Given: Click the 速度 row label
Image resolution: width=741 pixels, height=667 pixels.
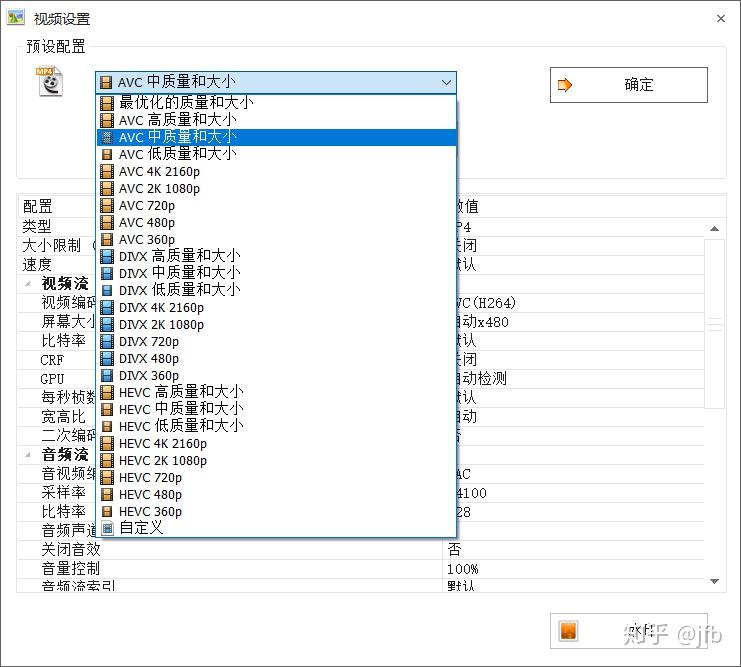Looking at the screenshot, I should (37, 265).
